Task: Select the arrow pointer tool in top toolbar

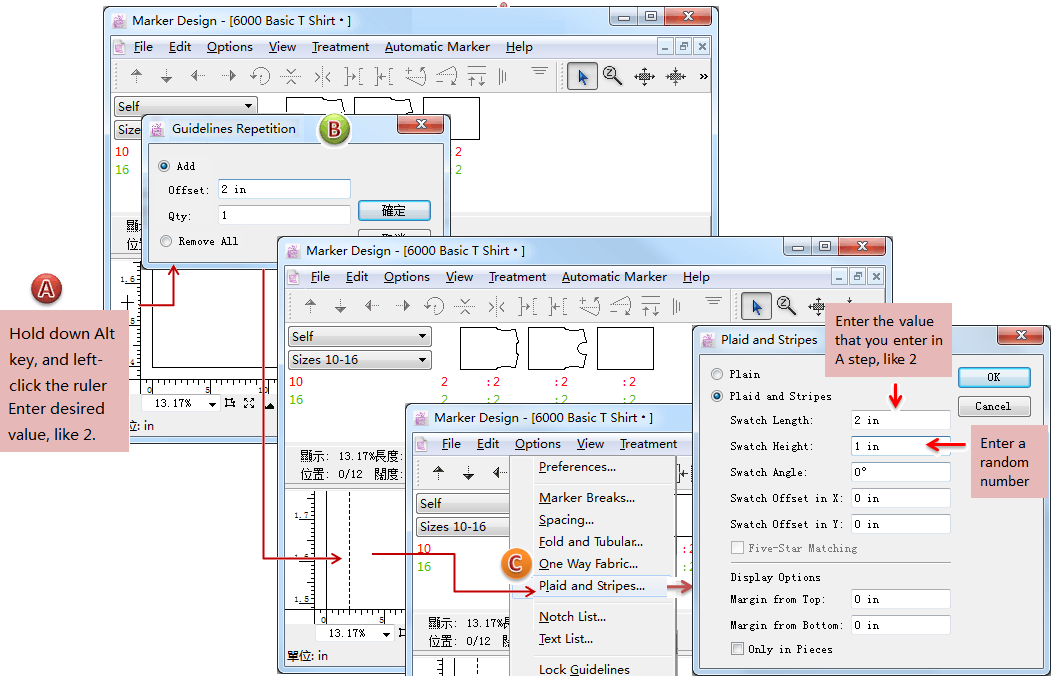Action: (x=583, y=76)
